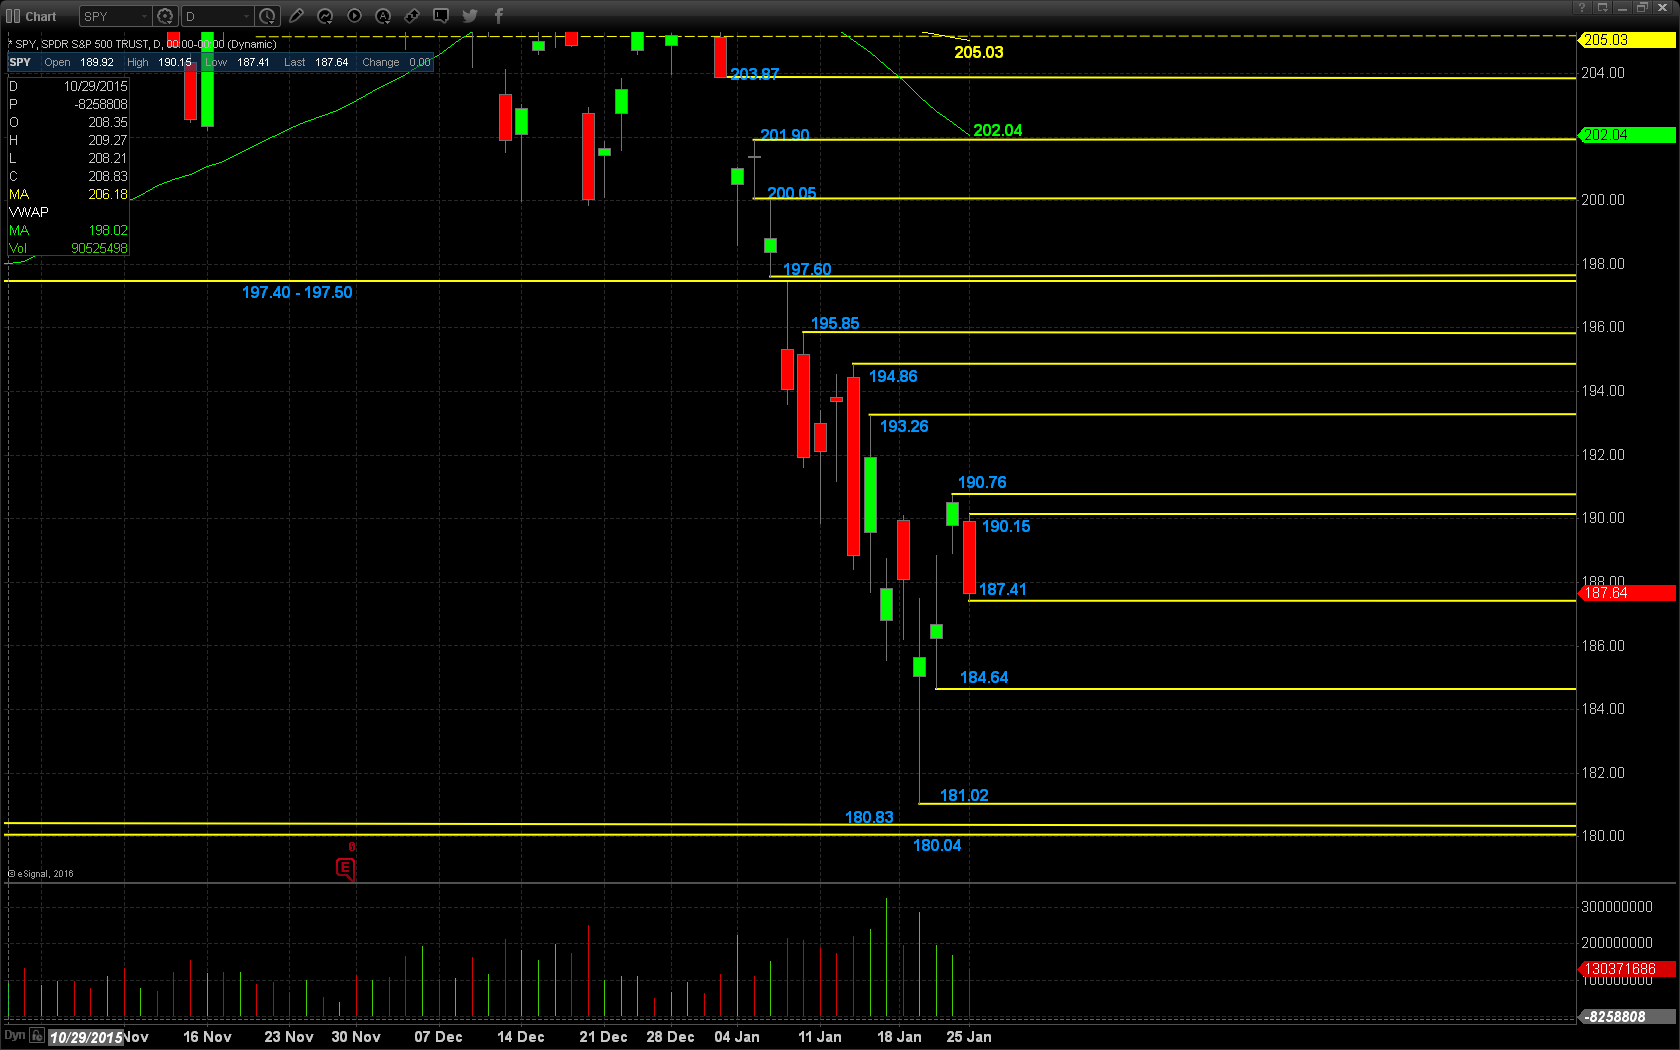Select the 197.60 level label
The width and height of the screenshot is (1680, 1050).
(x=807, y=269)
